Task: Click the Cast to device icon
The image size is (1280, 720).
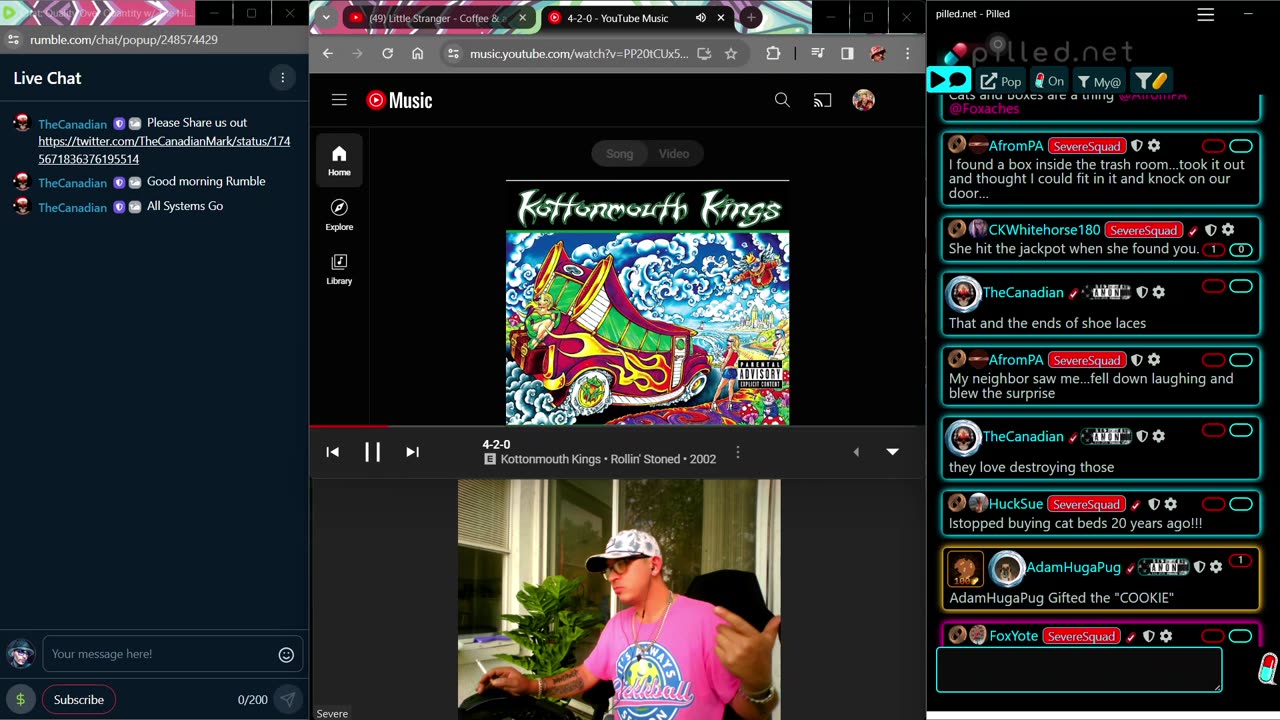Action: pos(822,100)
